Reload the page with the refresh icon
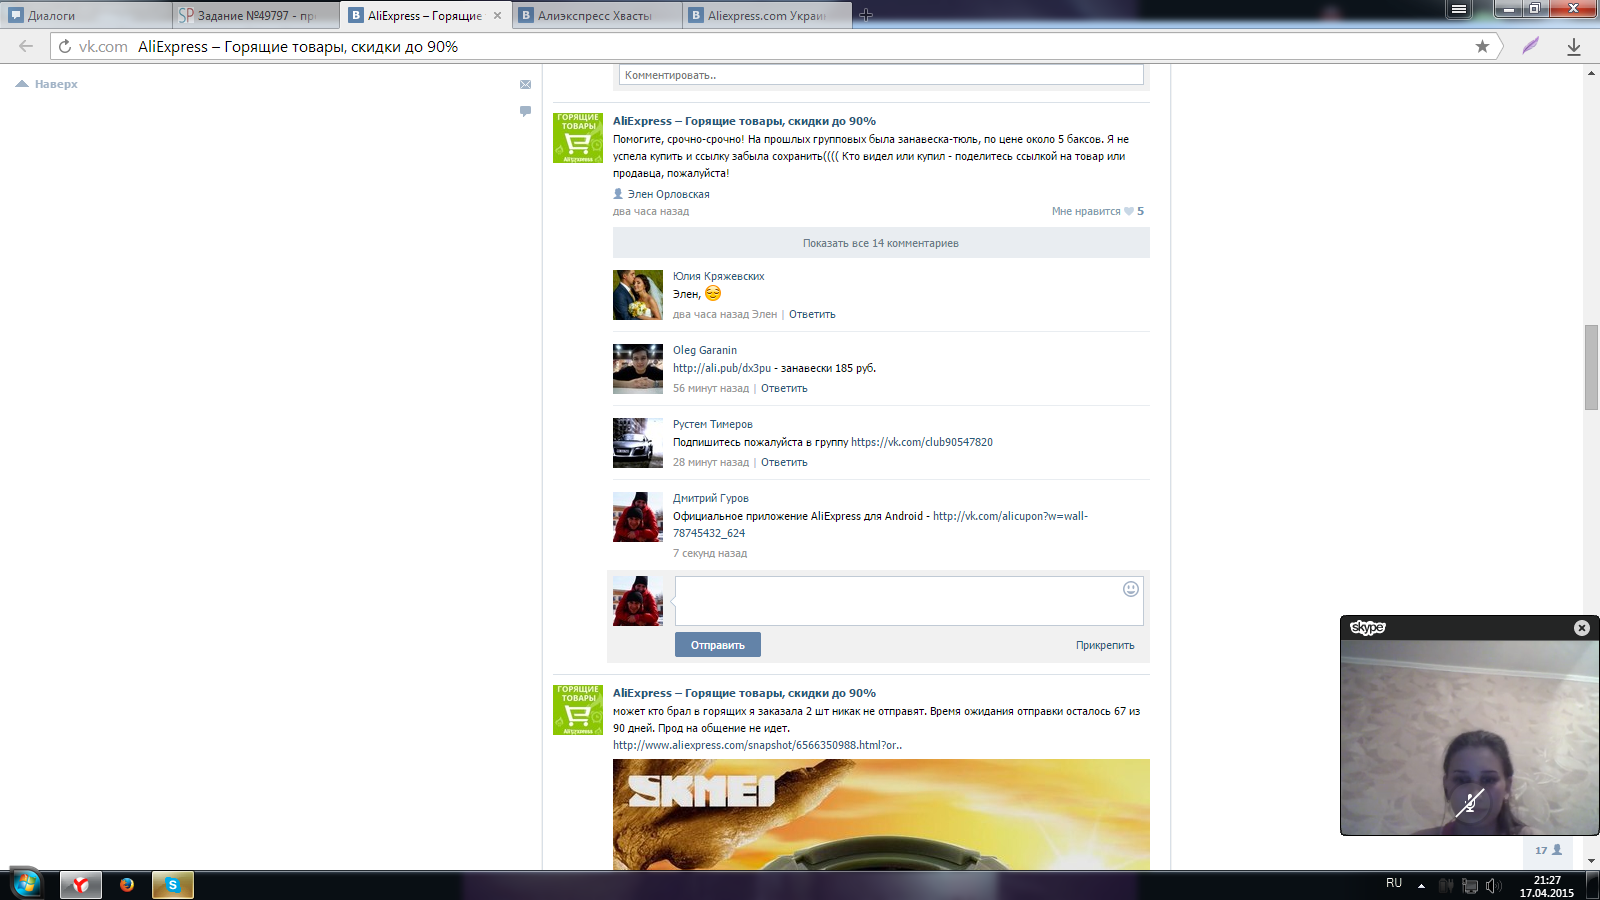Screen dimensions: 1600x900 [65, 47]
